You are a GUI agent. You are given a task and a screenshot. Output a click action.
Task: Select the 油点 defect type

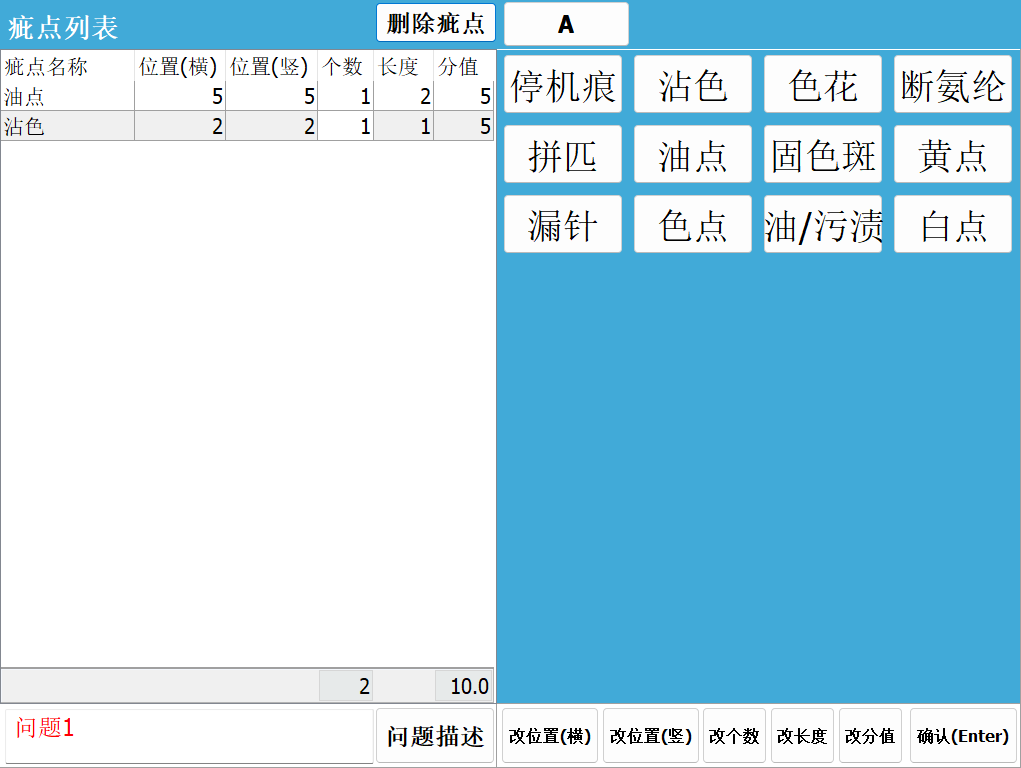coord(692,154)
